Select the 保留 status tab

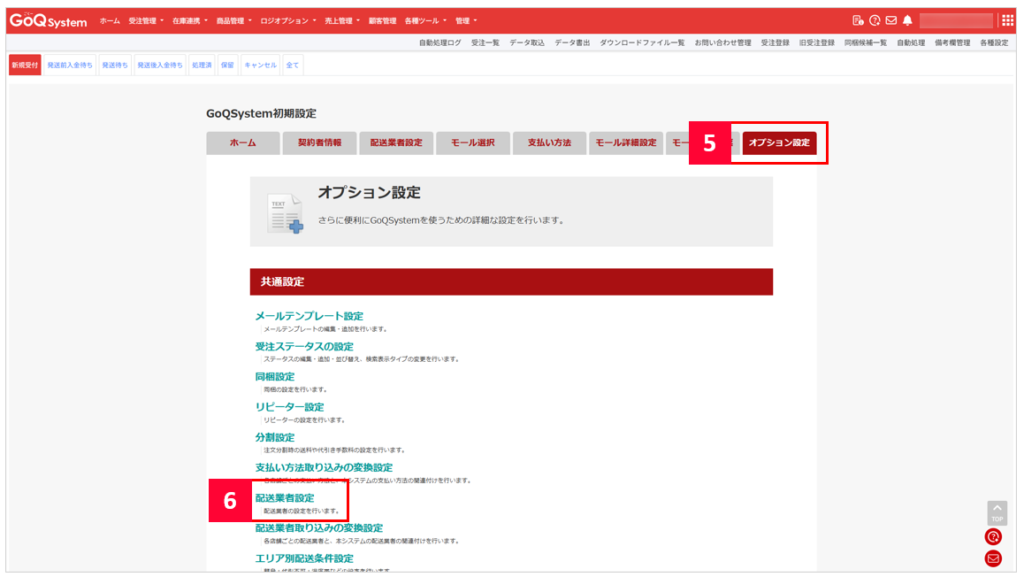point(227,65)
